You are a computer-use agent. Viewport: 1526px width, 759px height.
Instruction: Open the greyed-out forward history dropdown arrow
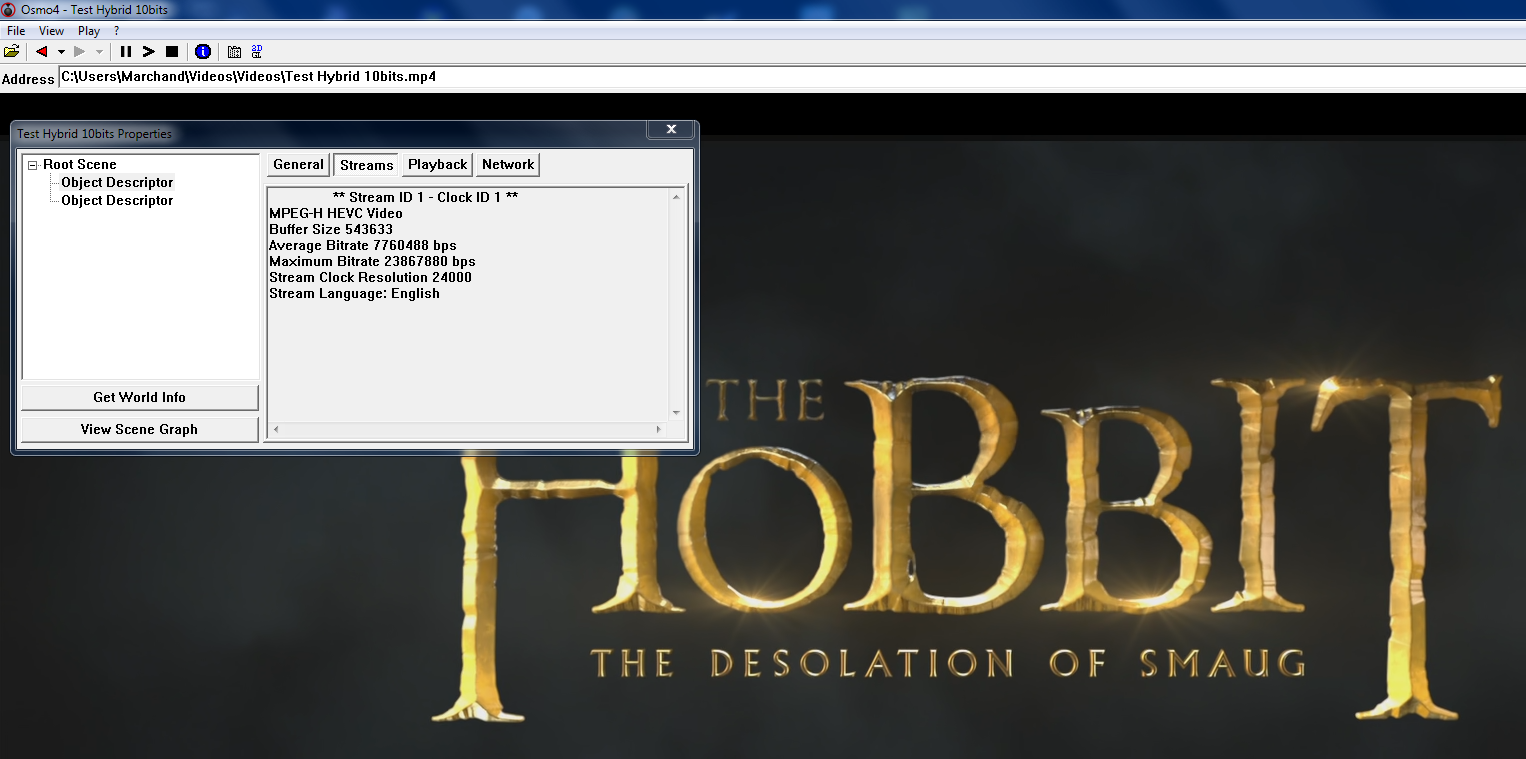tap(99, 51)
